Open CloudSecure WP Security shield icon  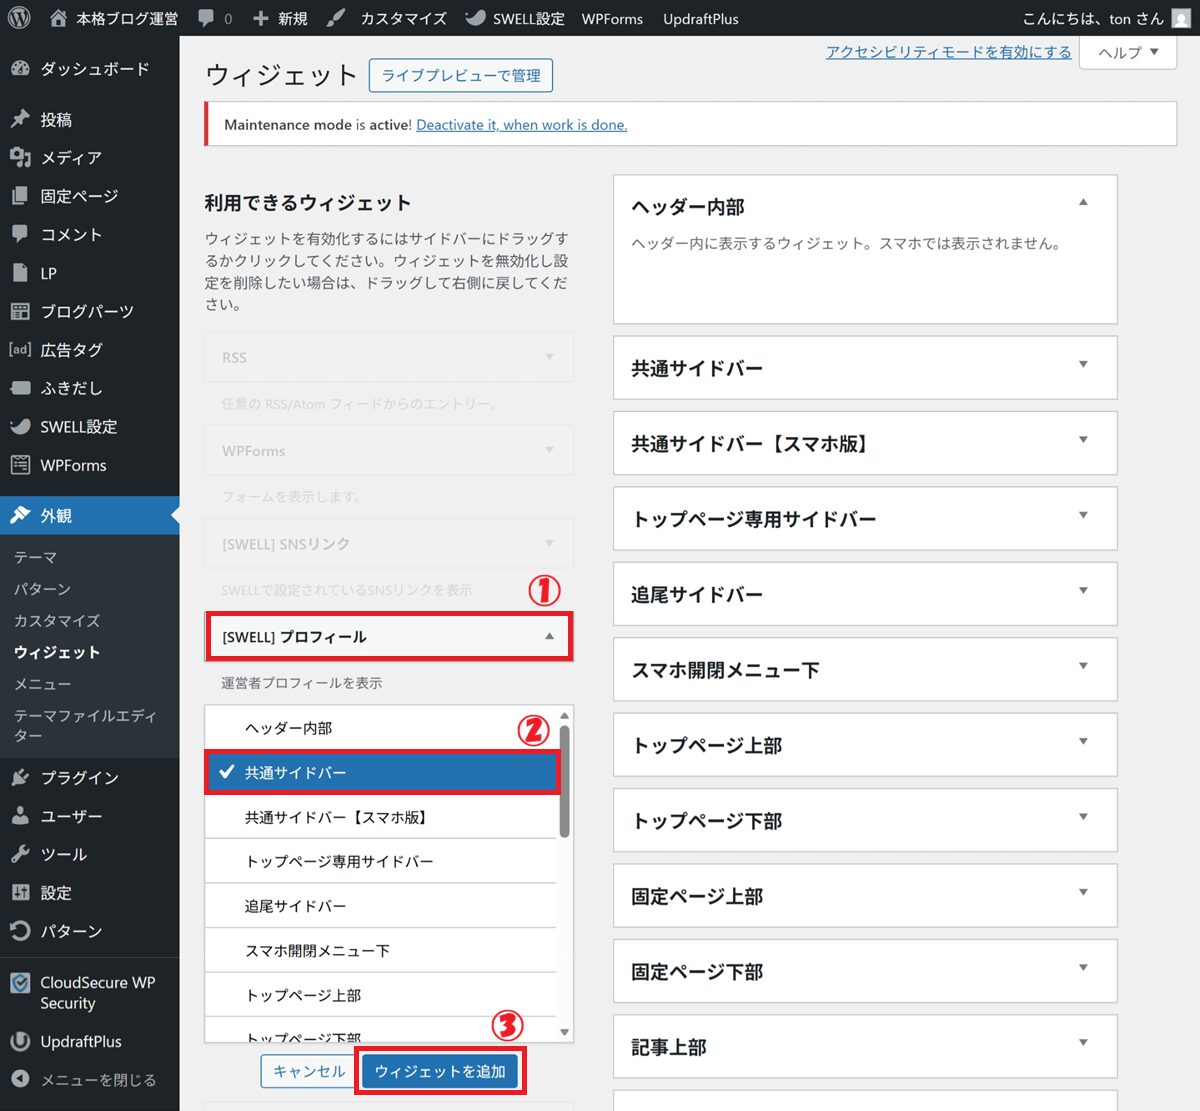tap(20, 983)
